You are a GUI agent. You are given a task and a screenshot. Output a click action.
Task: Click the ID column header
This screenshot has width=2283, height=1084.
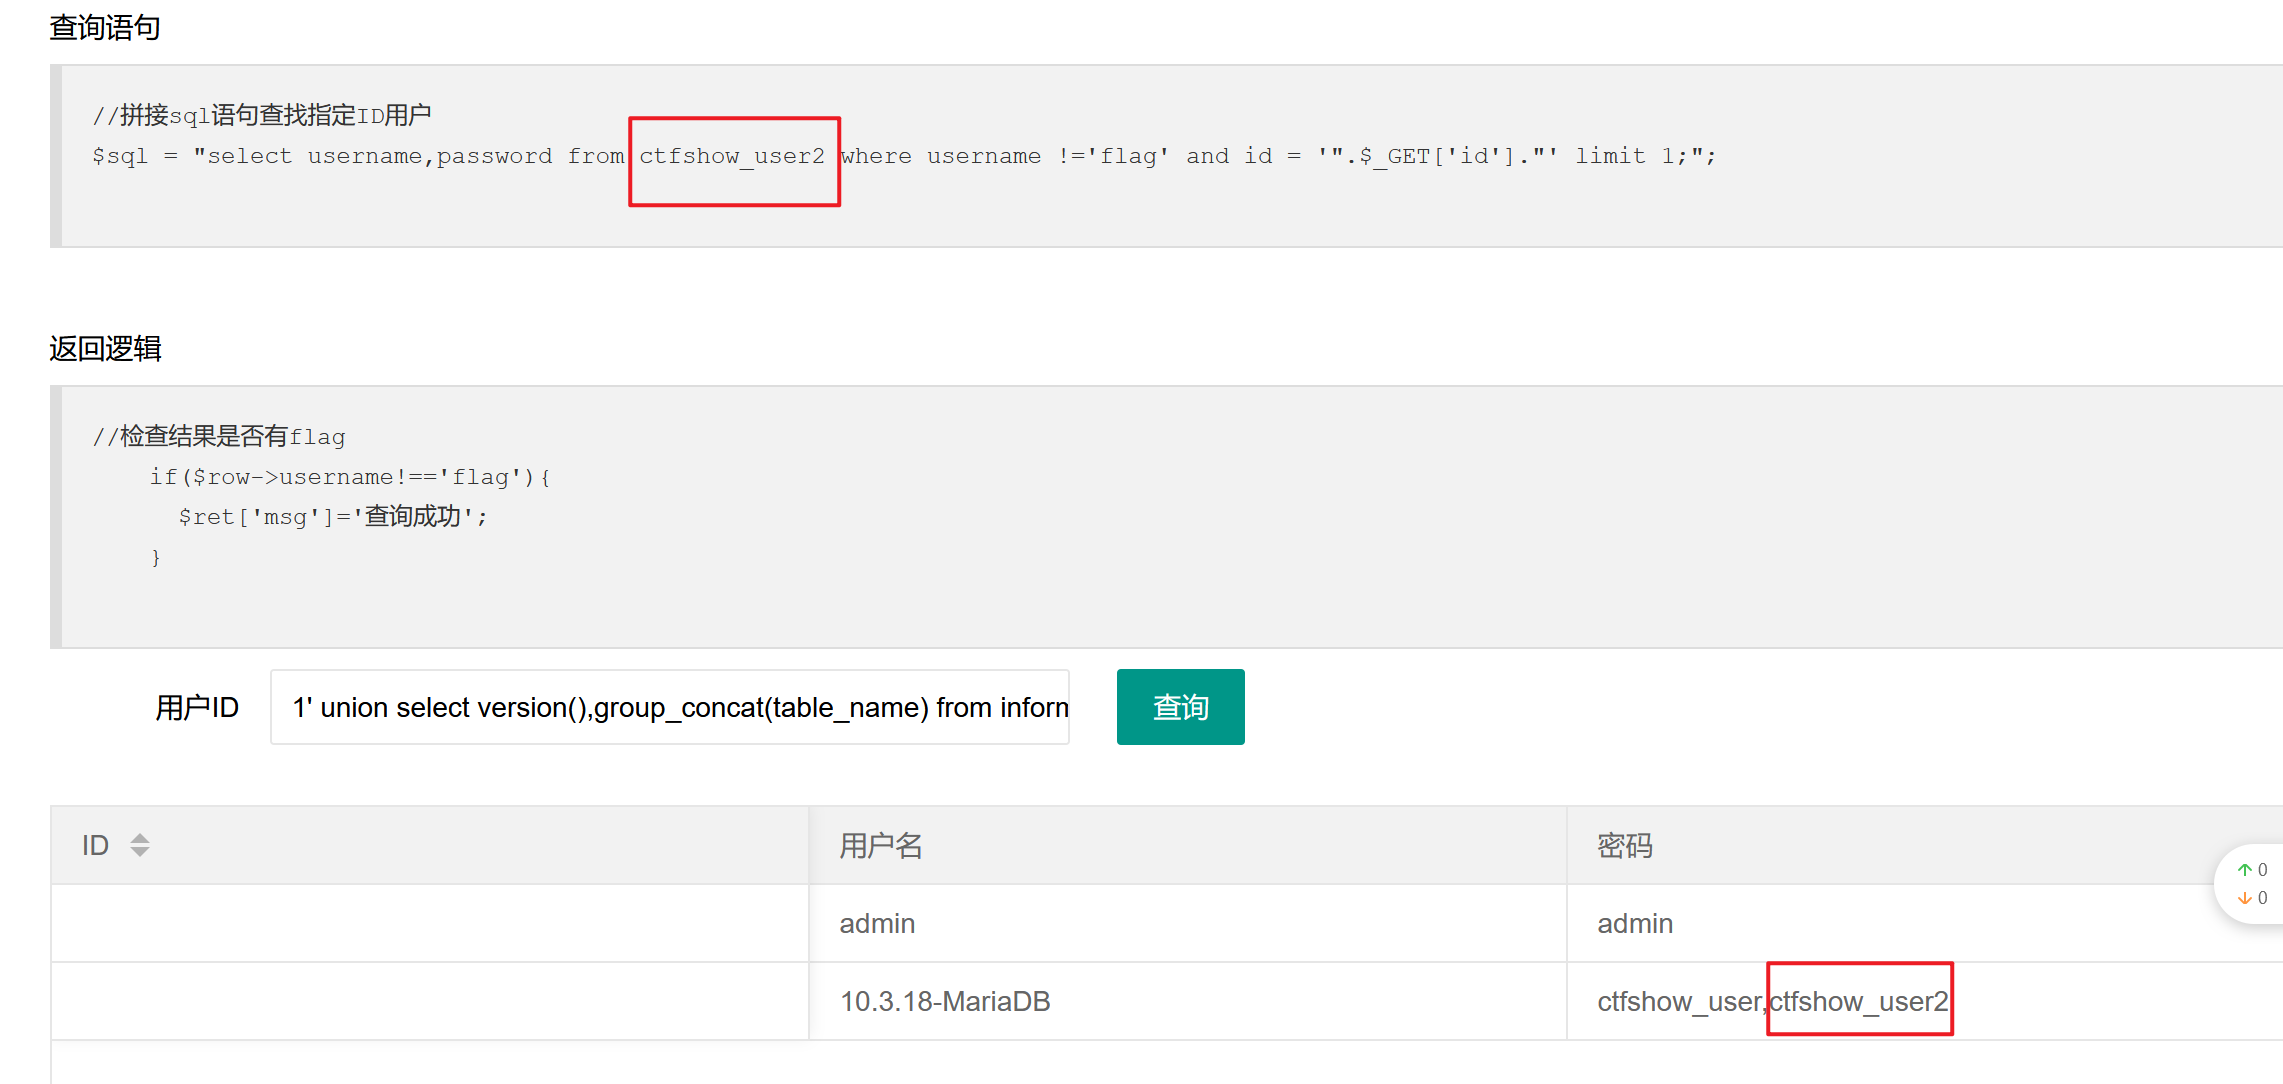coord(96,846)
